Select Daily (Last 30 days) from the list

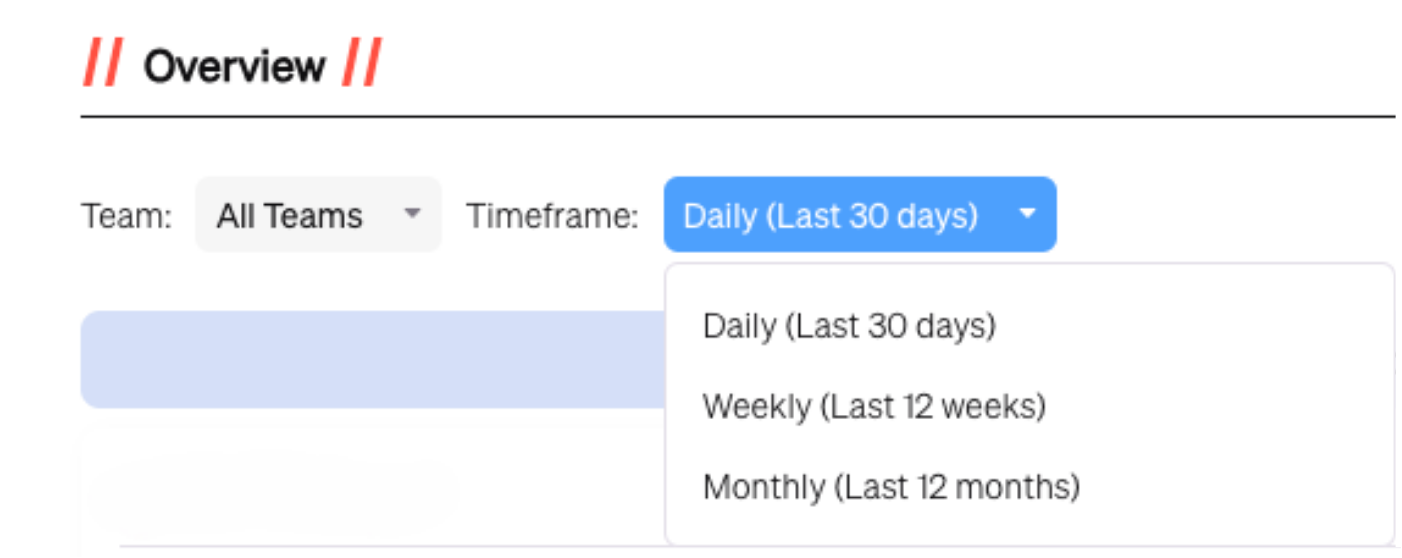coord(849,326)
